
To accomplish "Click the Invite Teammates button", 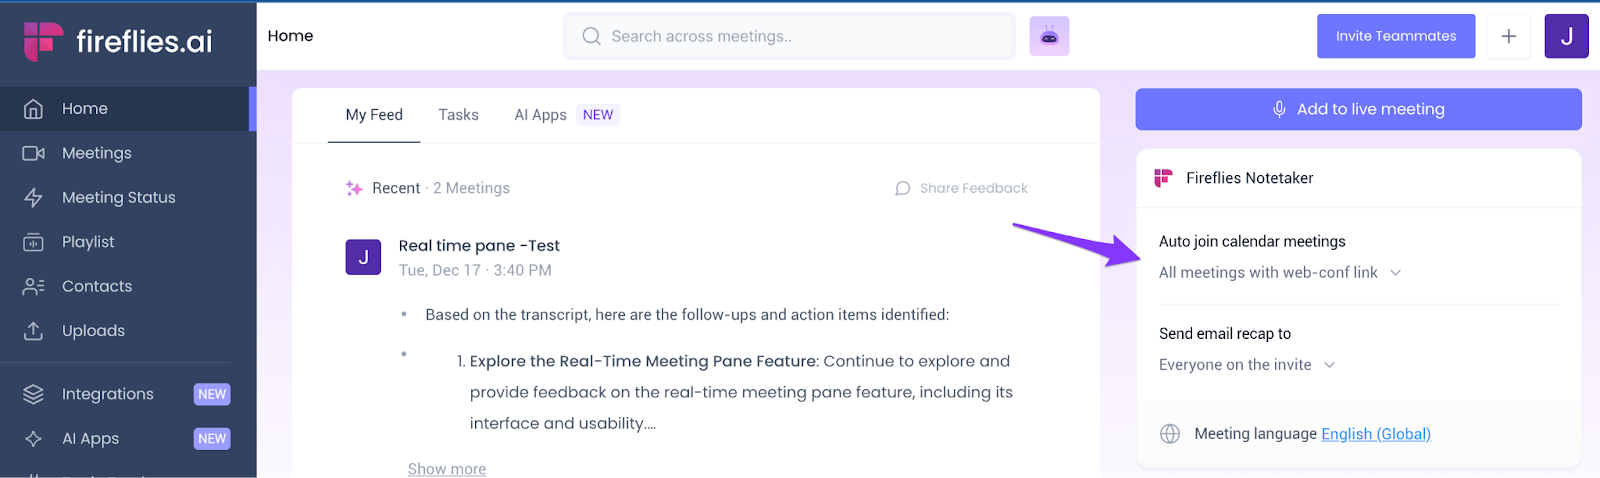I will point(1396,36).
